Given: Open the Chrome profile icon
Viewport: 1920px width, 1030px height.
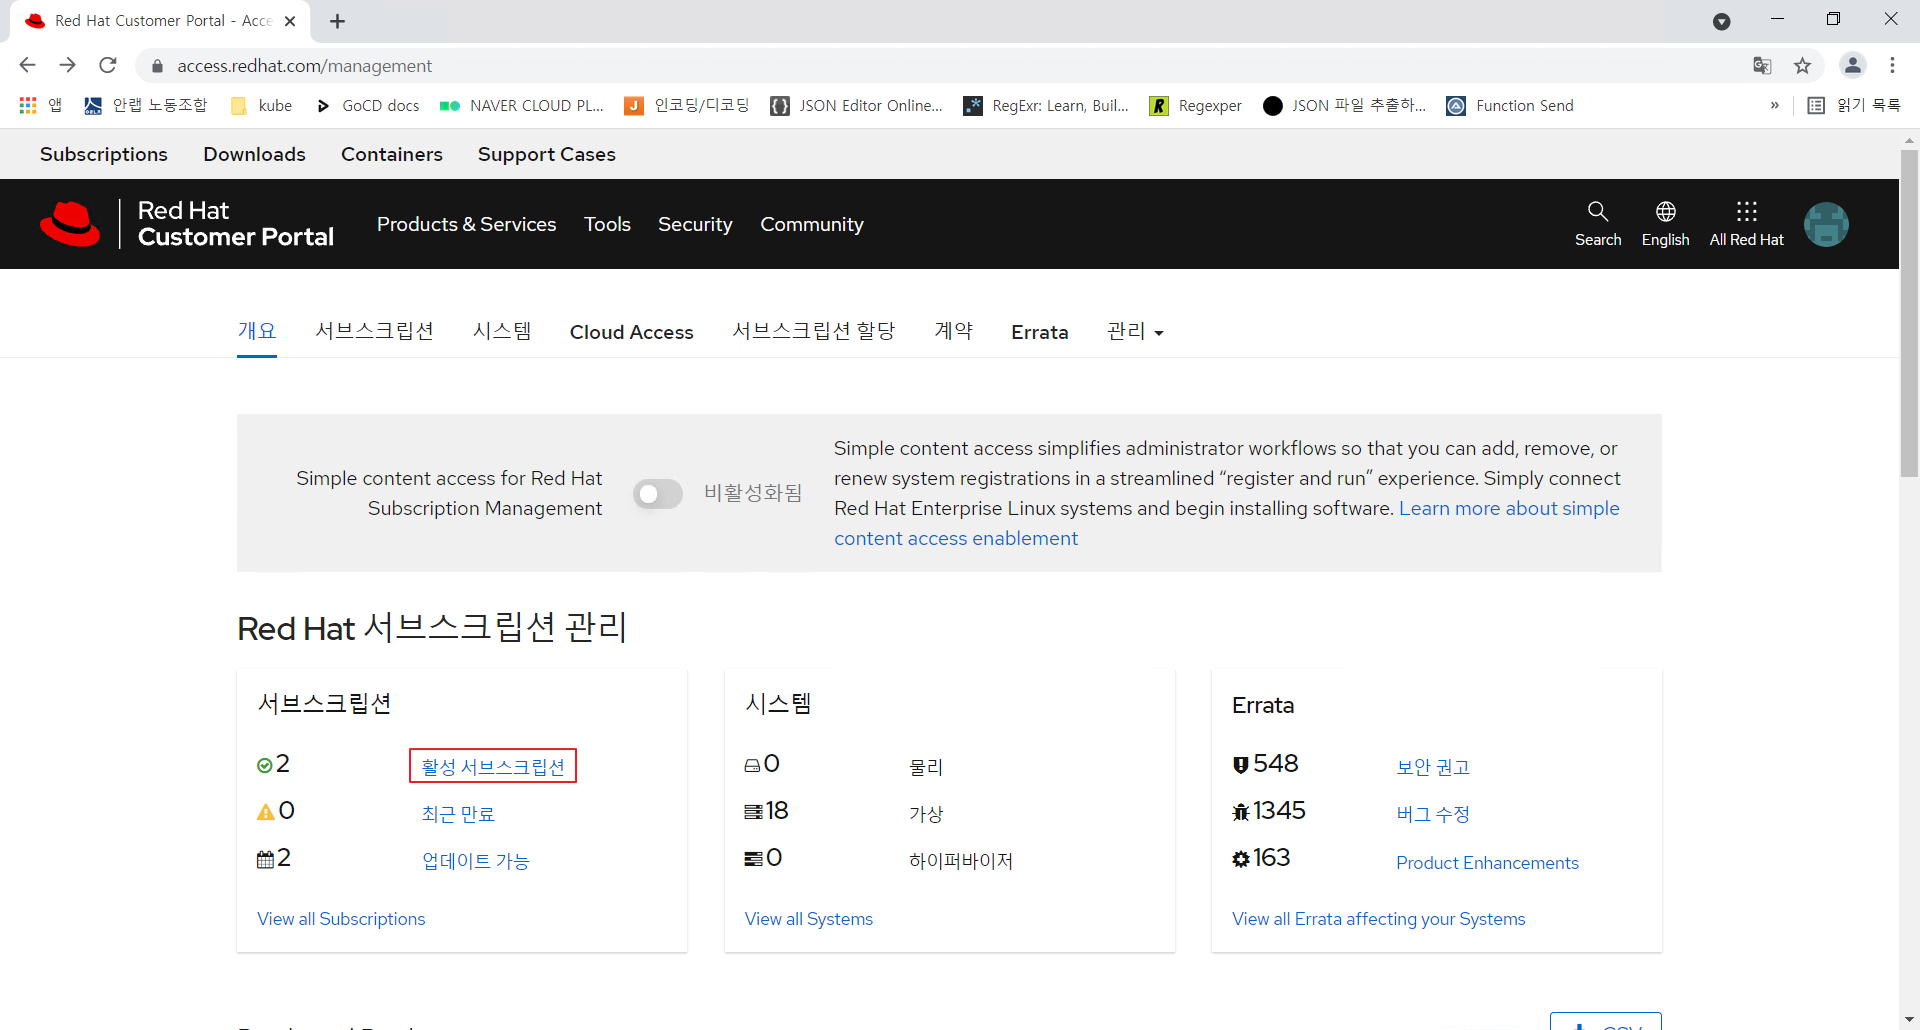Looking at the screenshot, I should [1852, 65].
